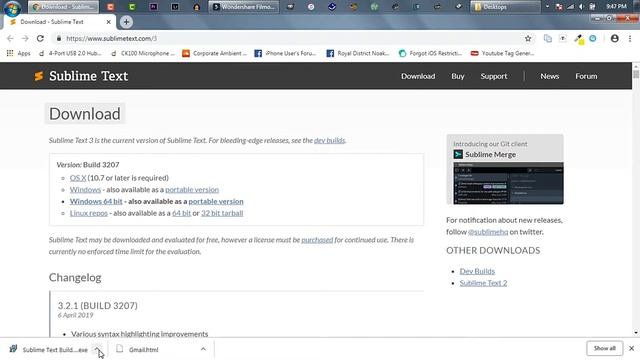Viewport: 640px width, 360px height.
Task: Click the Sublime Merge screenshot thumbnail
Action: point(508,183)
